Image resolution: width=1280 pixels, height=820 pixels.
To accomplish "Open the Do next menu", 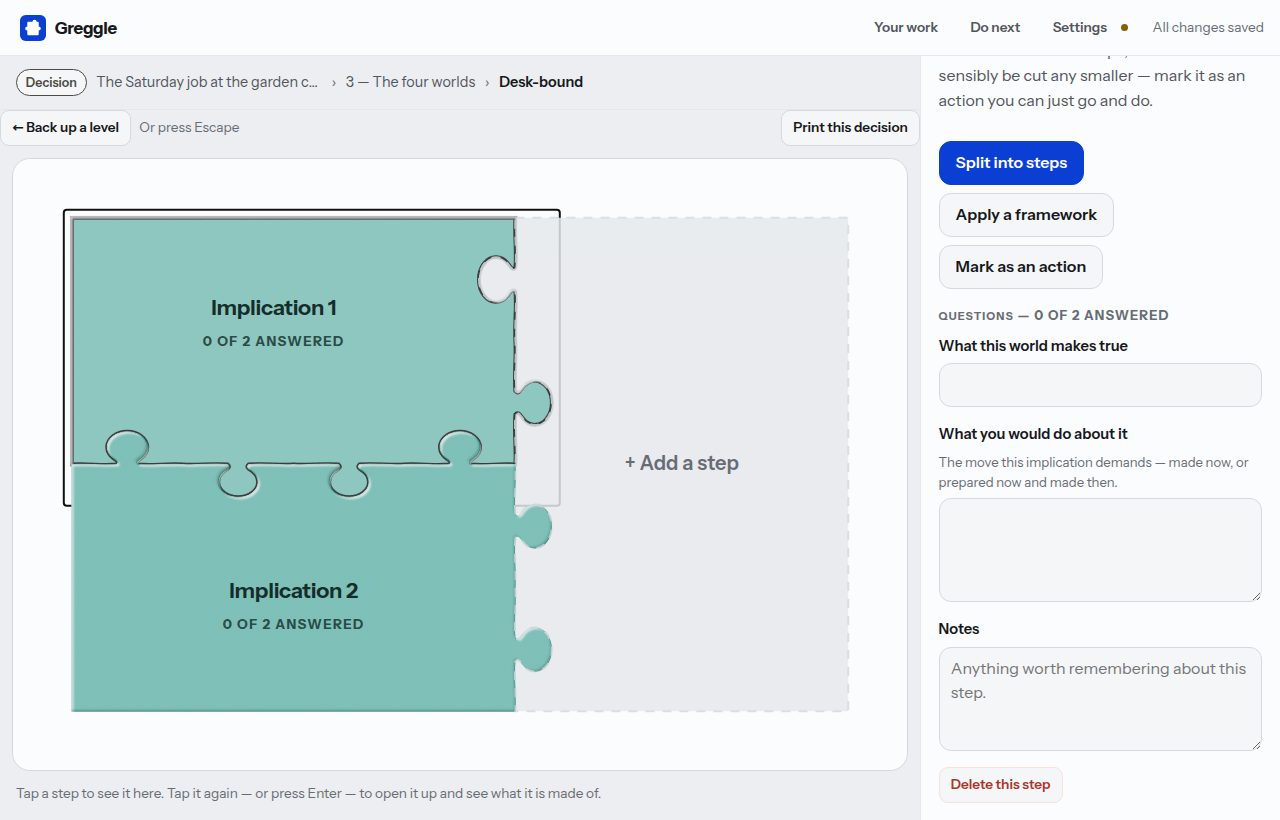I will click(995, 28).
